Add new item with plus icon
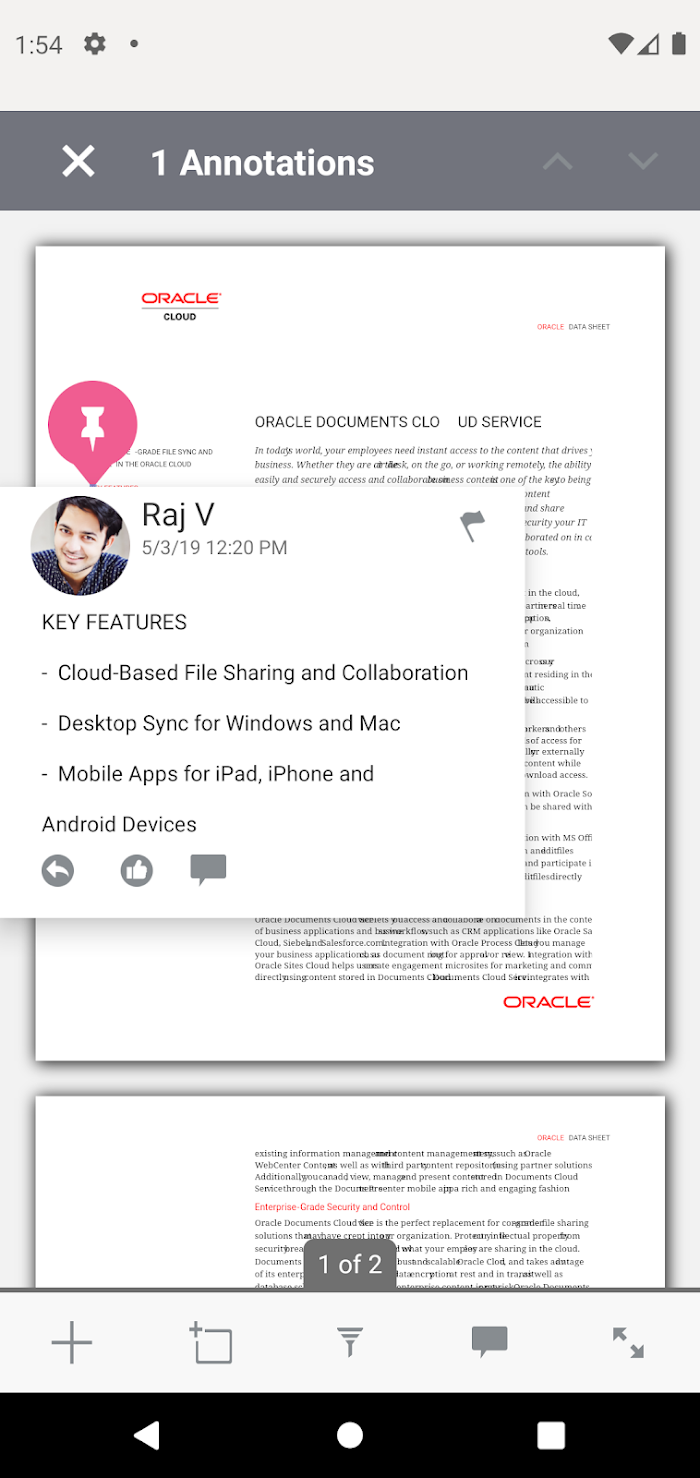The image size is (700, 1478). (x=72, y=1343)
